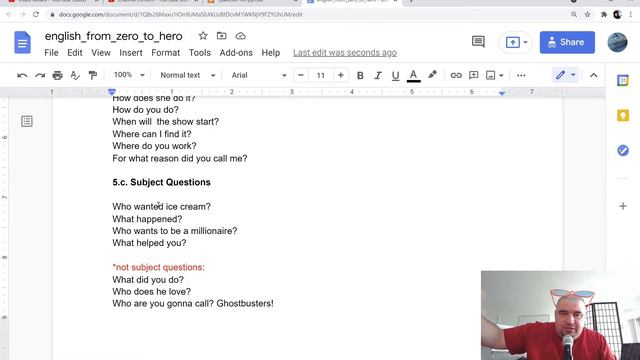Click the line 'Who wants to be a millionaire?'
The image size is (640, 360).
[x=175, y=231]
